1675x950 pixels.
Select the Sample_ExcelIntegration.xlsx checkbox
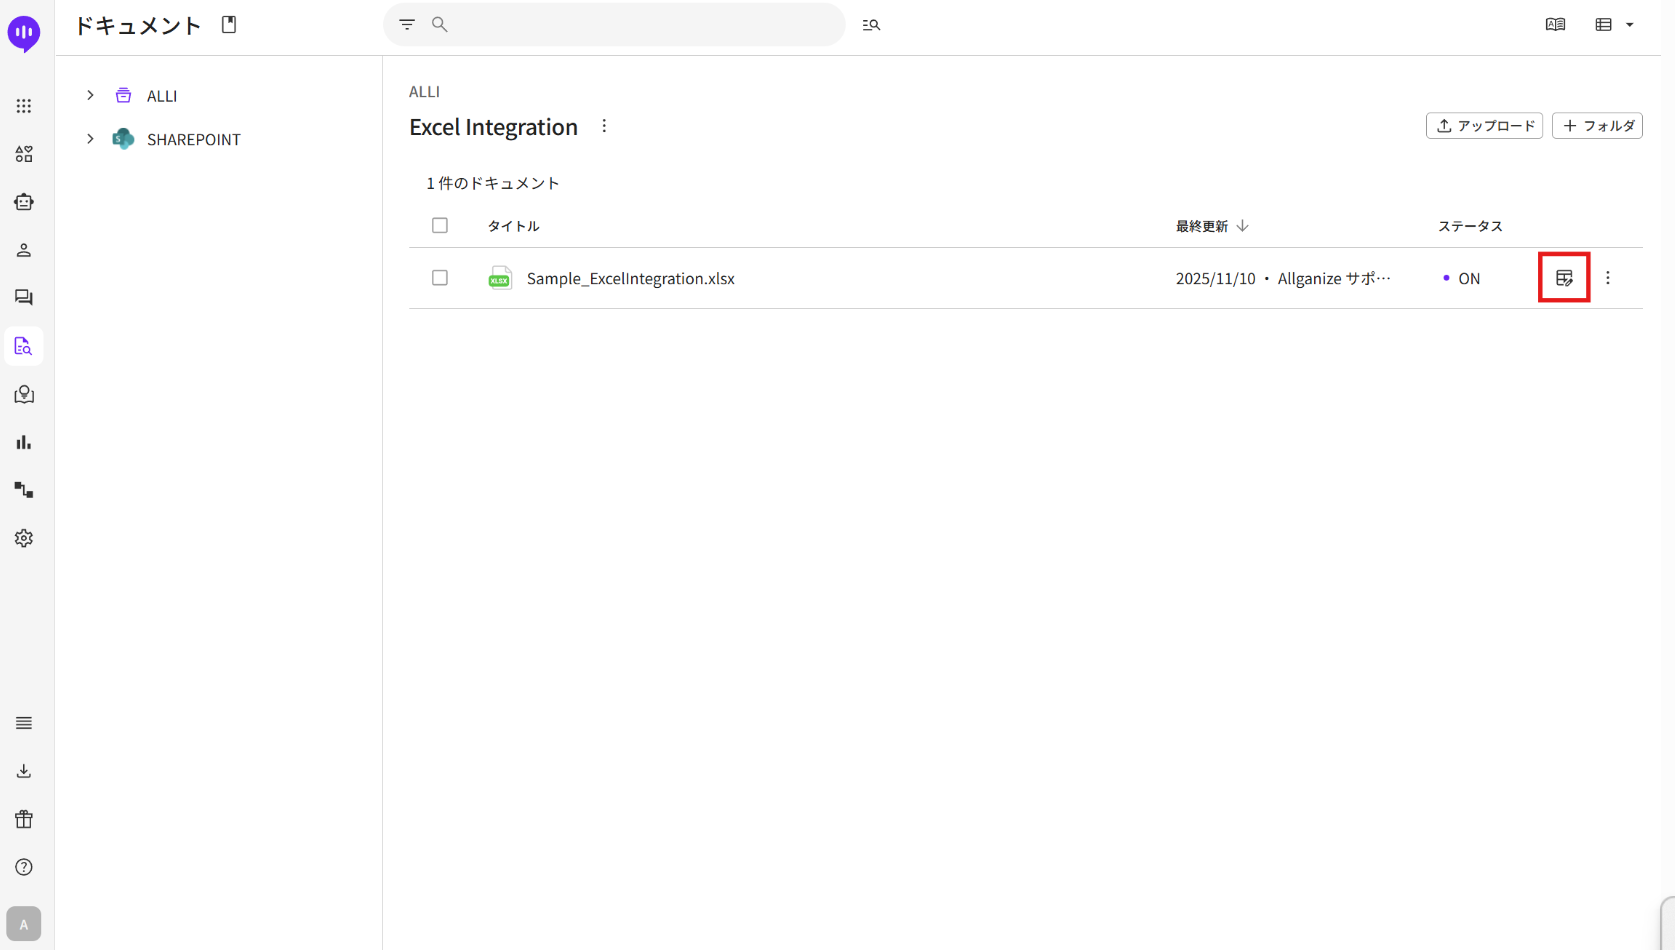click(x=440, y=278)
